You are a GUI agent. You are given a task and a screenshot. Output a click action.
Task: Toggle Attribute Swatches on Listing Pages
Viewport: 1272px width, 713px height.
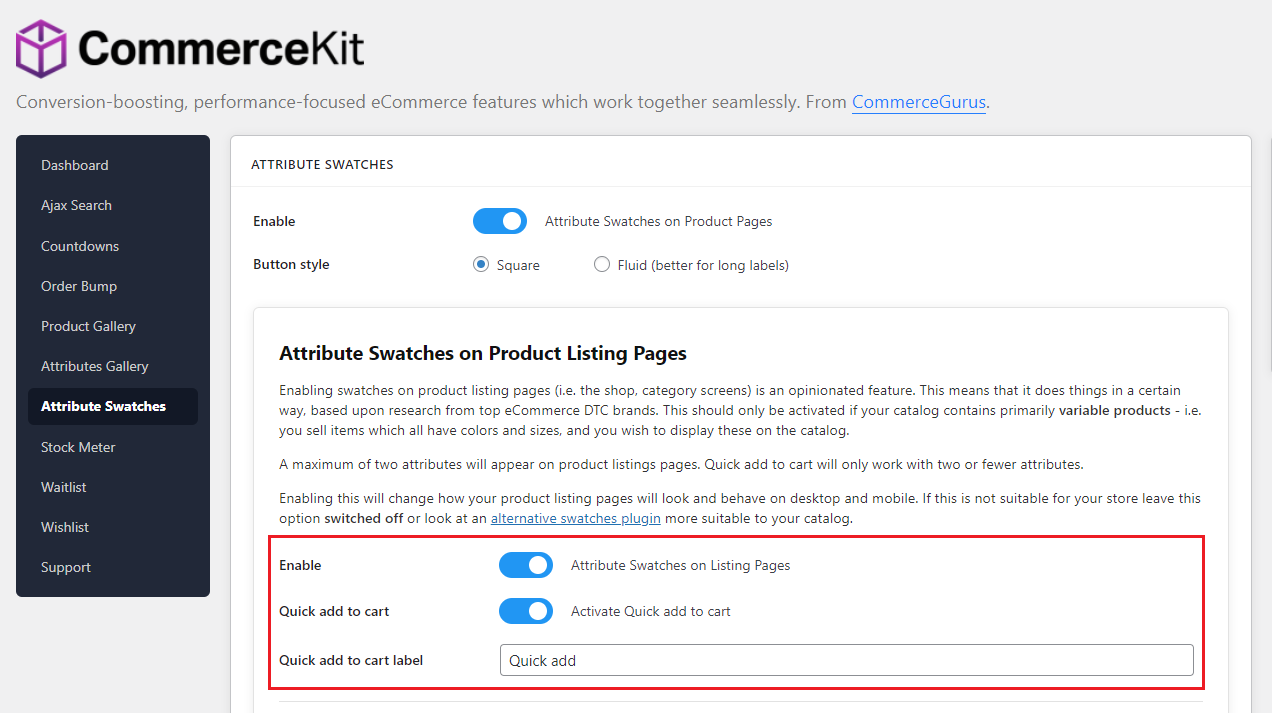[526, 565]
